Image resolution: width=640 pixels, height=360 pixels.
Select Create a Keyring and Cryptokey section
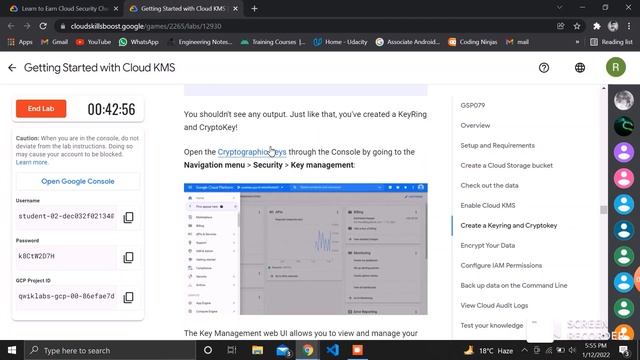[509, 225]
